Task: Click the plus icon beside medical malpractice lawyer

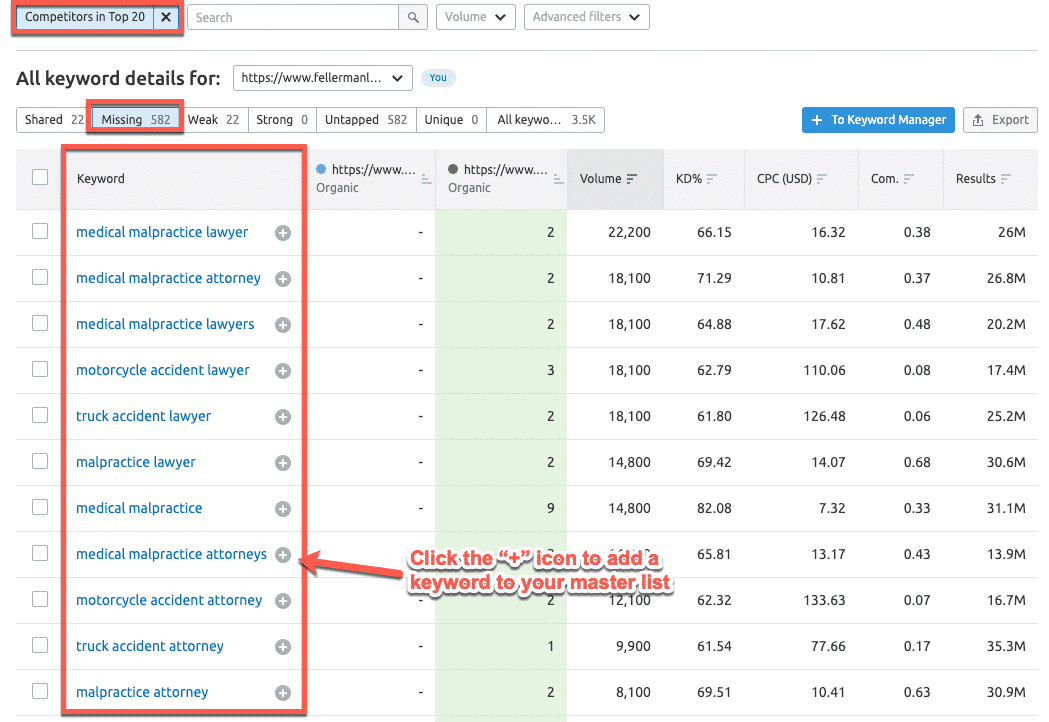Action: click(x=283, y=233)
